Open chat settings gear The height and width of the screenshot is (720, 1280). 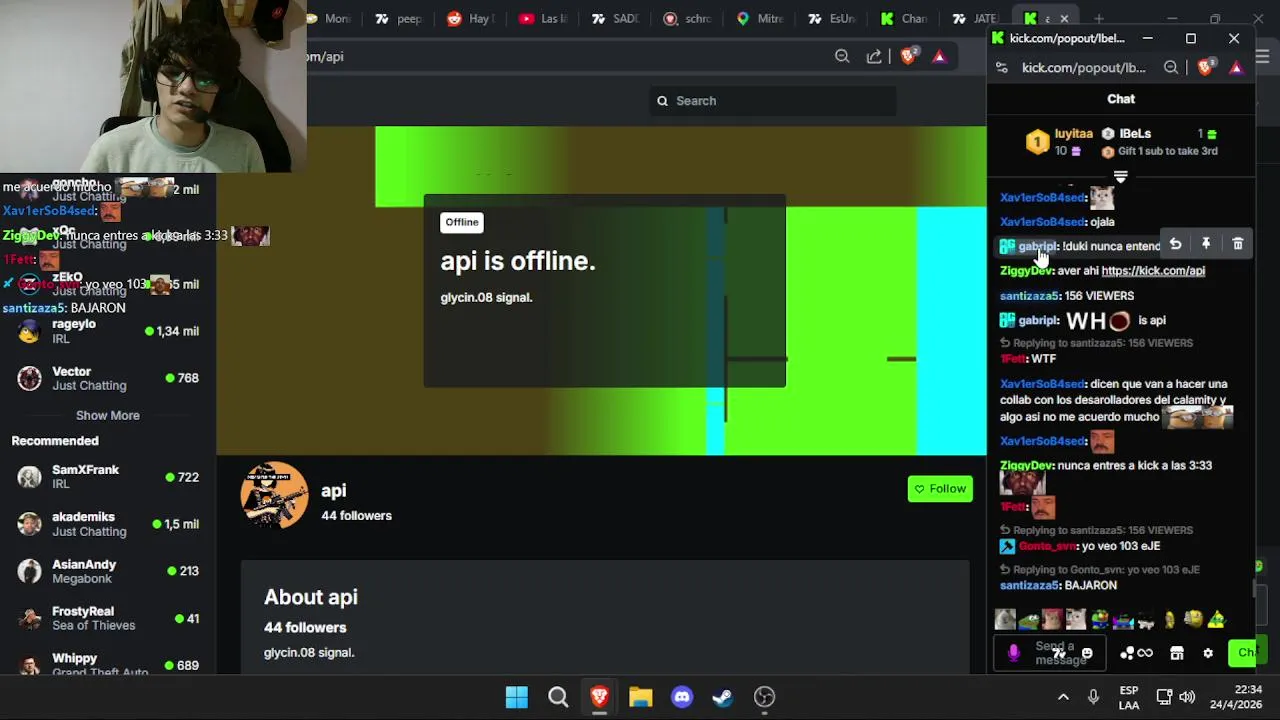pyautogui.click(x=1208, y=653)
